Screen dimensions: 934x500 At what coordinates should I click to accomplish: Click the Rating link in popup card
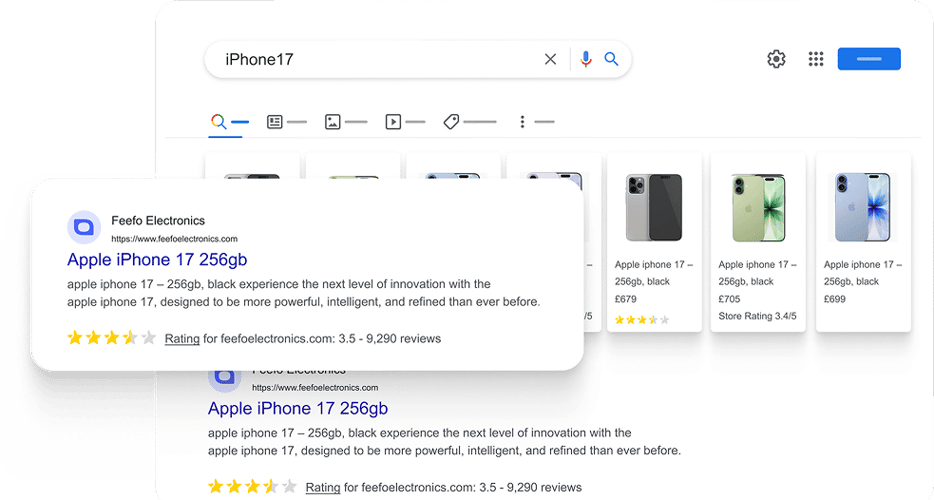pos(182,338)
